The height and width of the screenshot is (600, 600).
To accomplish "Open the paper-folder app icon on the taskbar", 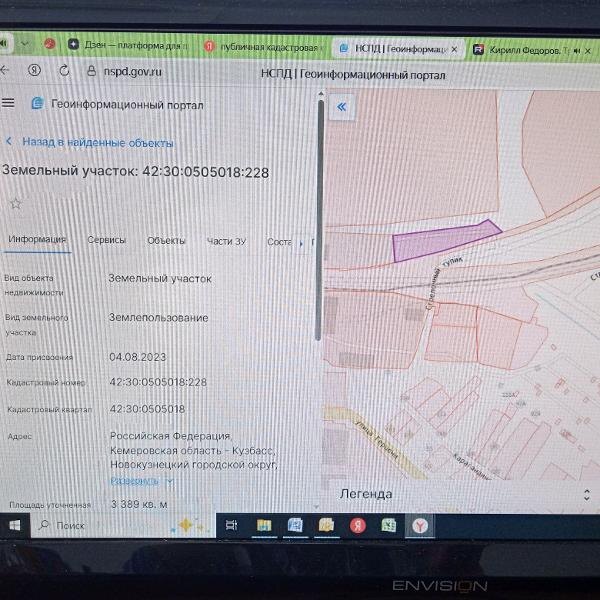I will pos(326,525).
